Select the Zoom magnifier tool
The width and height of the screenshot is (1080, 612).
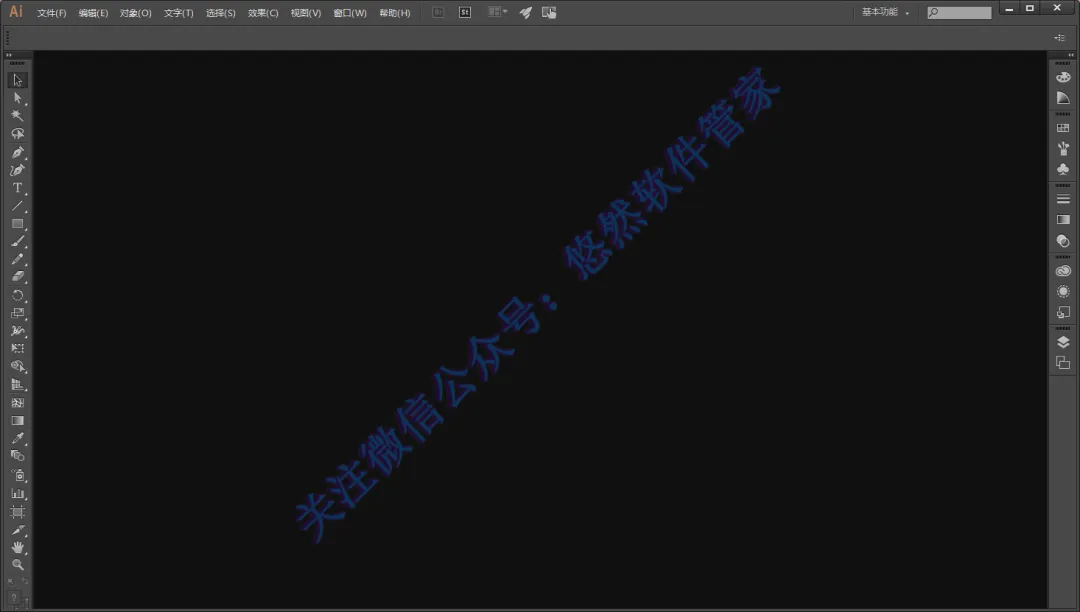pos(17,565)
